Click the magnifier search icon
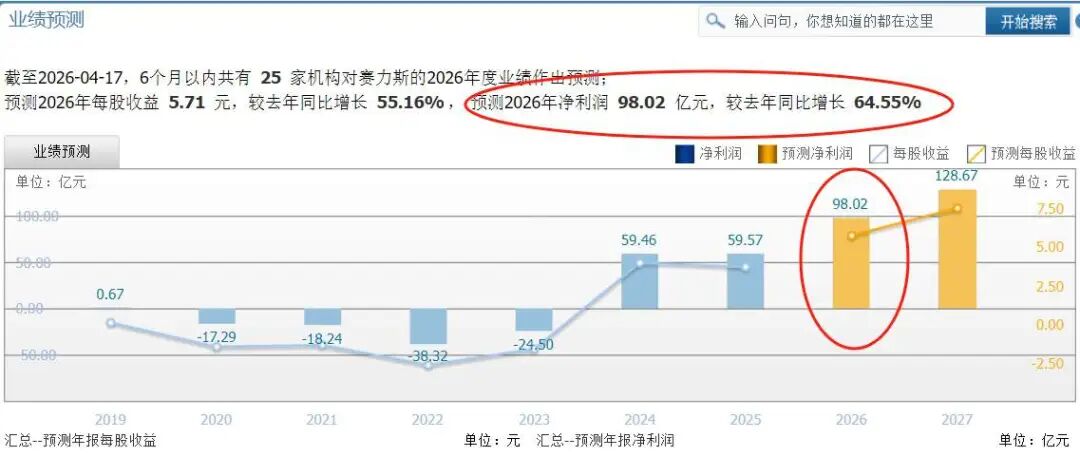Screen dimensions: 1080x457 715,21
